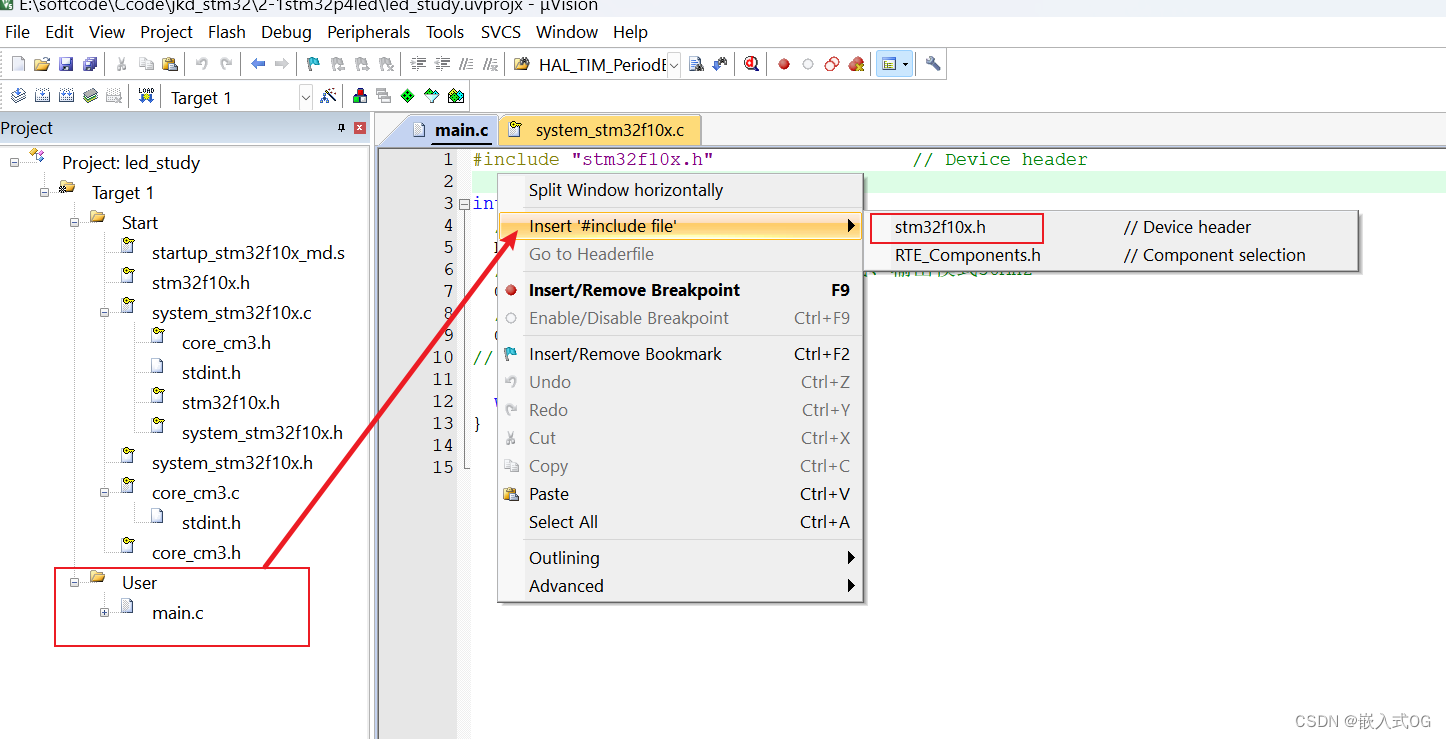Collapse the Project: led_study tree node
The height and width of the screenshot is (739, 1446).
15,162
